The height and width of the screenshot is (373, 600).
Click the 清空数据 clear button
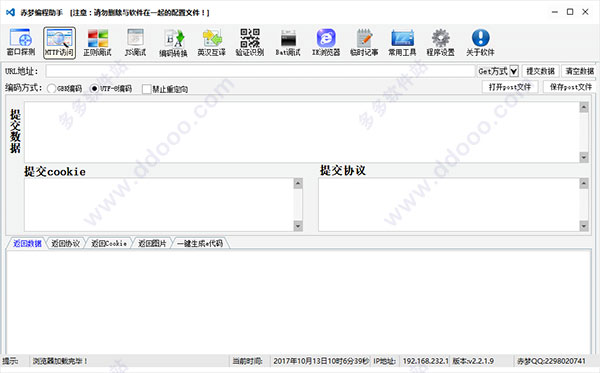pos(580,71)
